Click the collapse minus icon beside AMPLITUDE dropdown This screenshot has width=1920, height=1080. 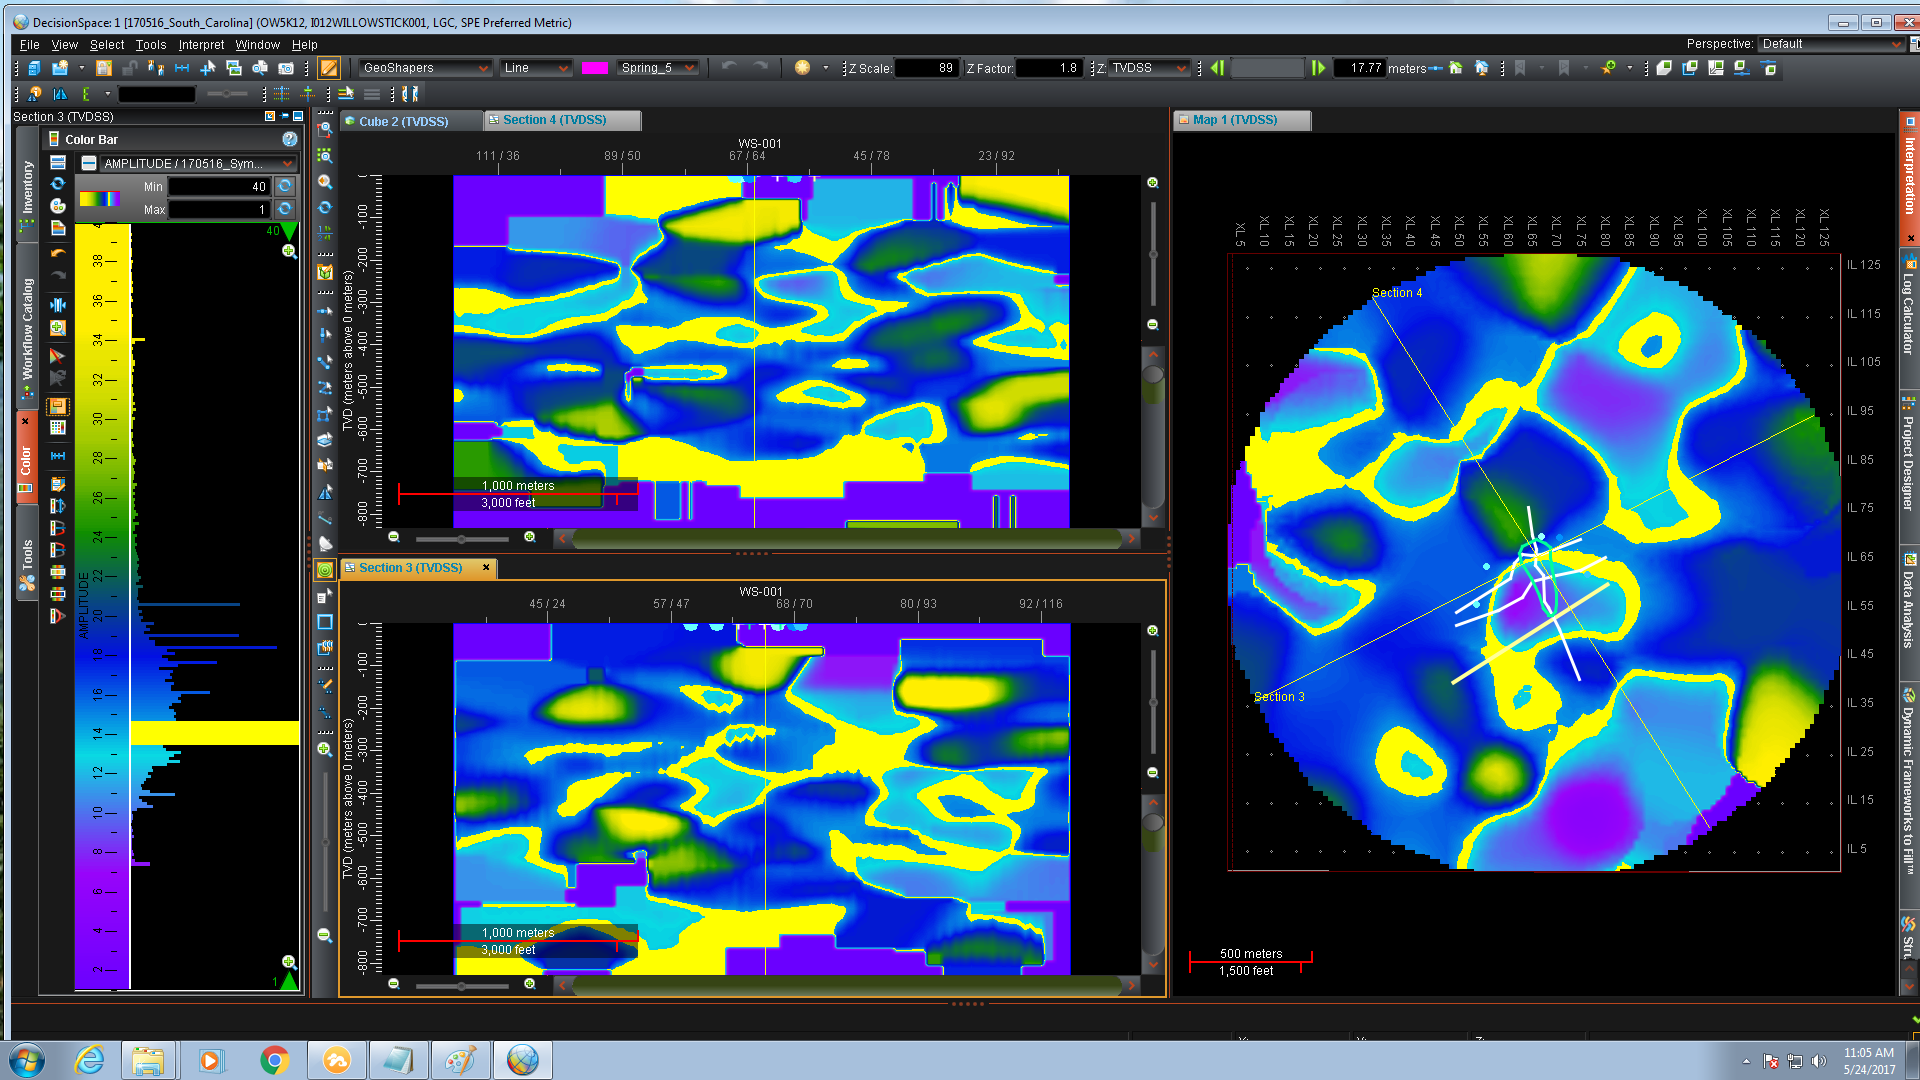pos(89,163)
